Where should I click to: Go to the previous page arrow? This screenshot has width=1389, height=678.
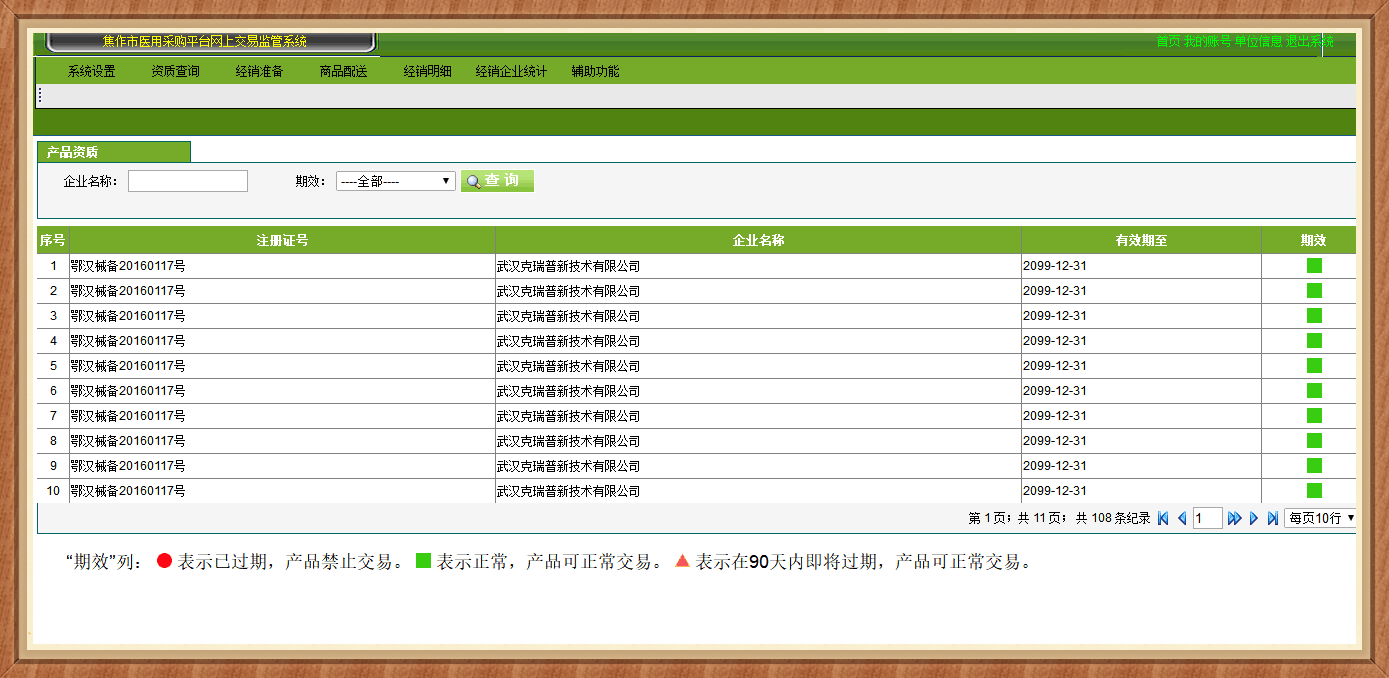pos(1181,518)
